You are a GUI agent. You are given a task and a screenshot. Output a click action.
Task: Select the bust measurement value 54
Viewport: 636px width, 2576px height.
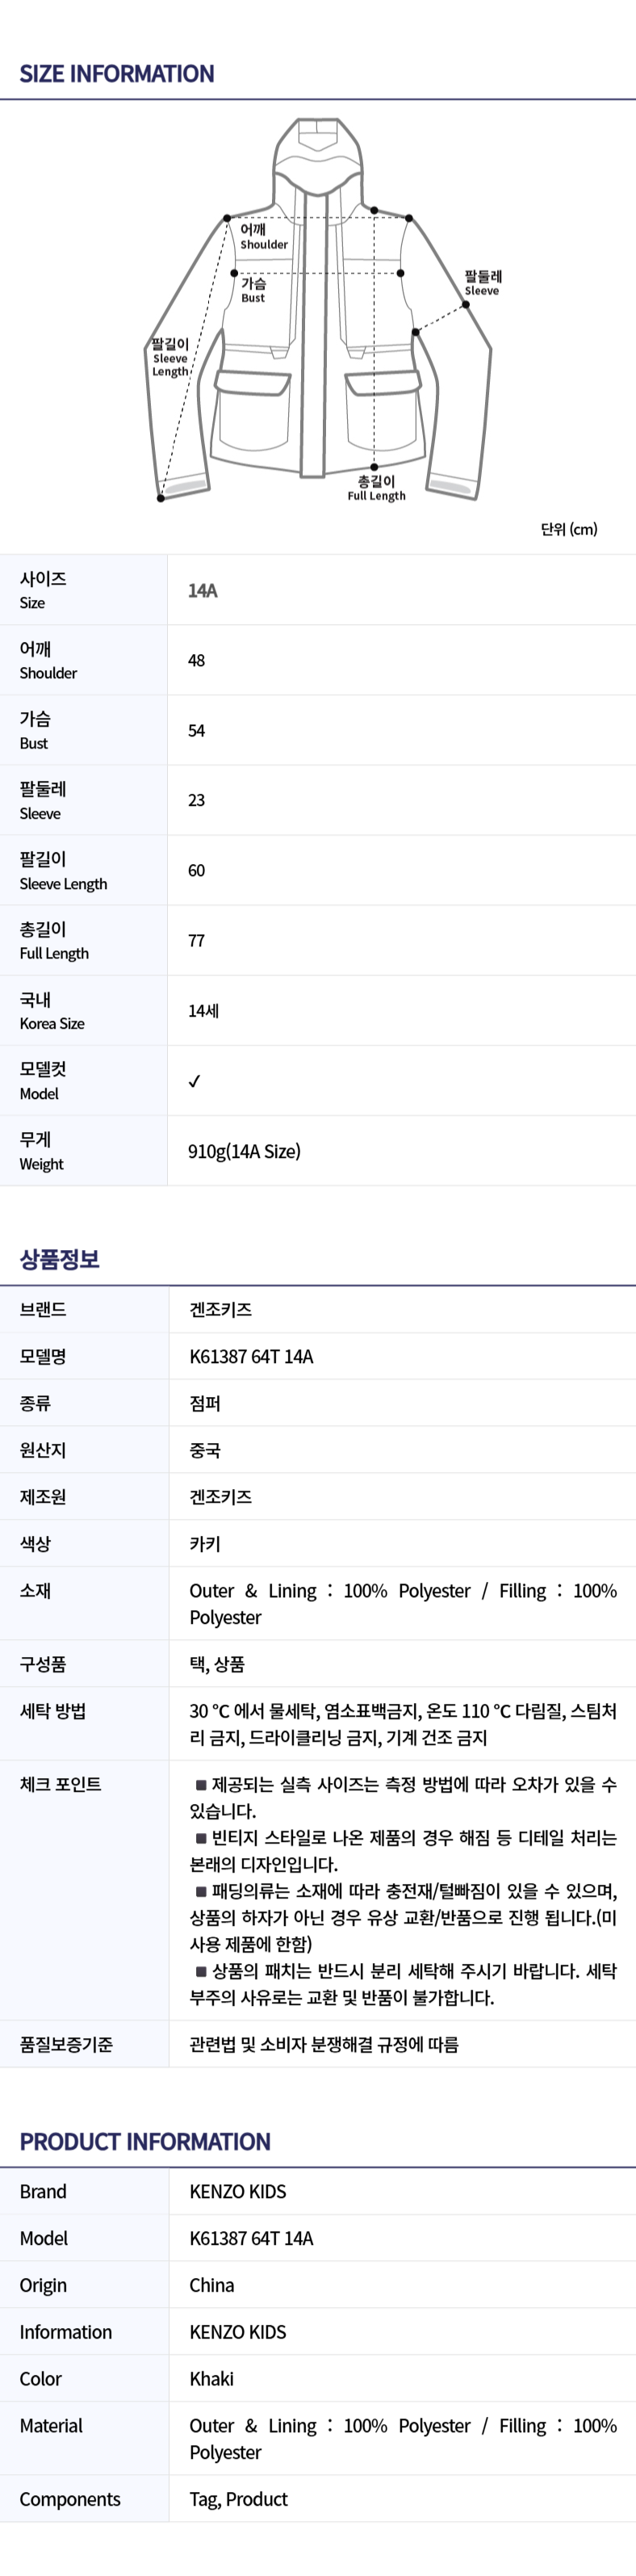tap(197, 731)
